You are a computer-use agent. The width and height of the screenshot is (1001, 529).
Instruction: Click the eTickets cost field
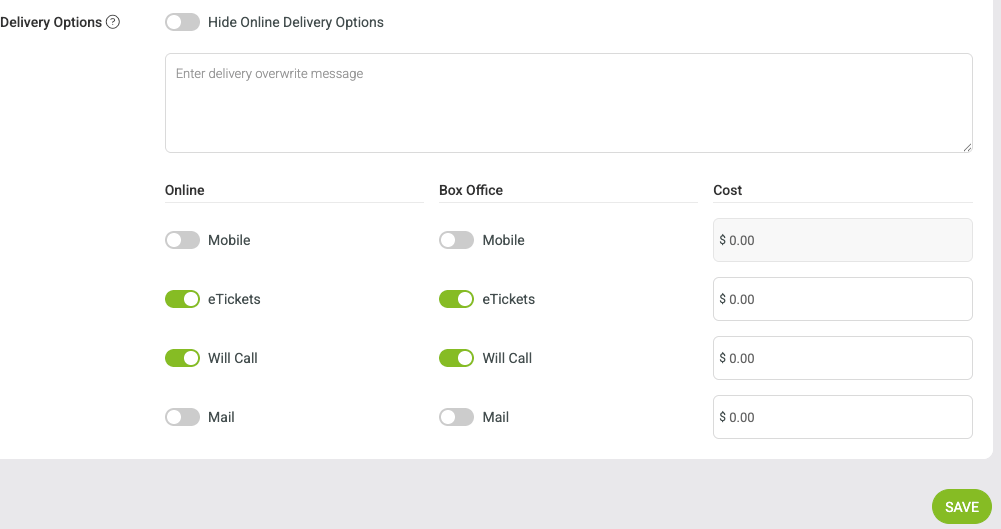tap(843, 299)
